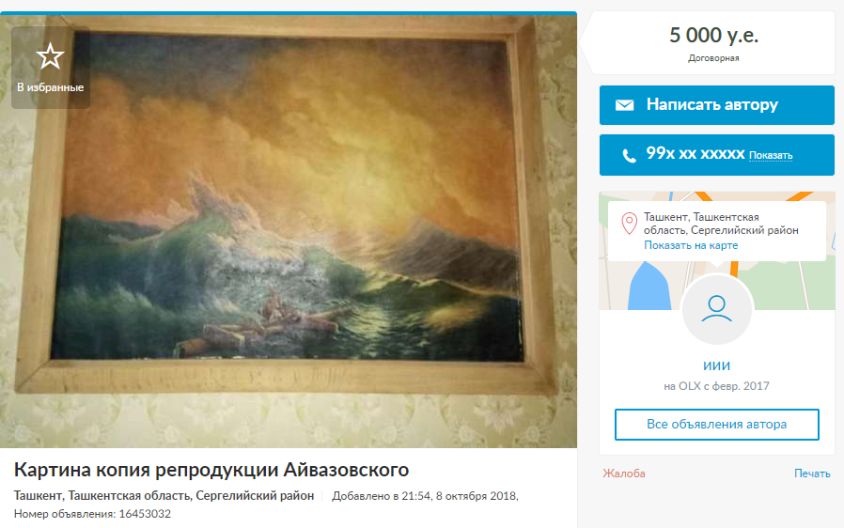This screenshot has width=844, height=528.
Task: Click the address text in map card
Action: (x=721, y=223)
